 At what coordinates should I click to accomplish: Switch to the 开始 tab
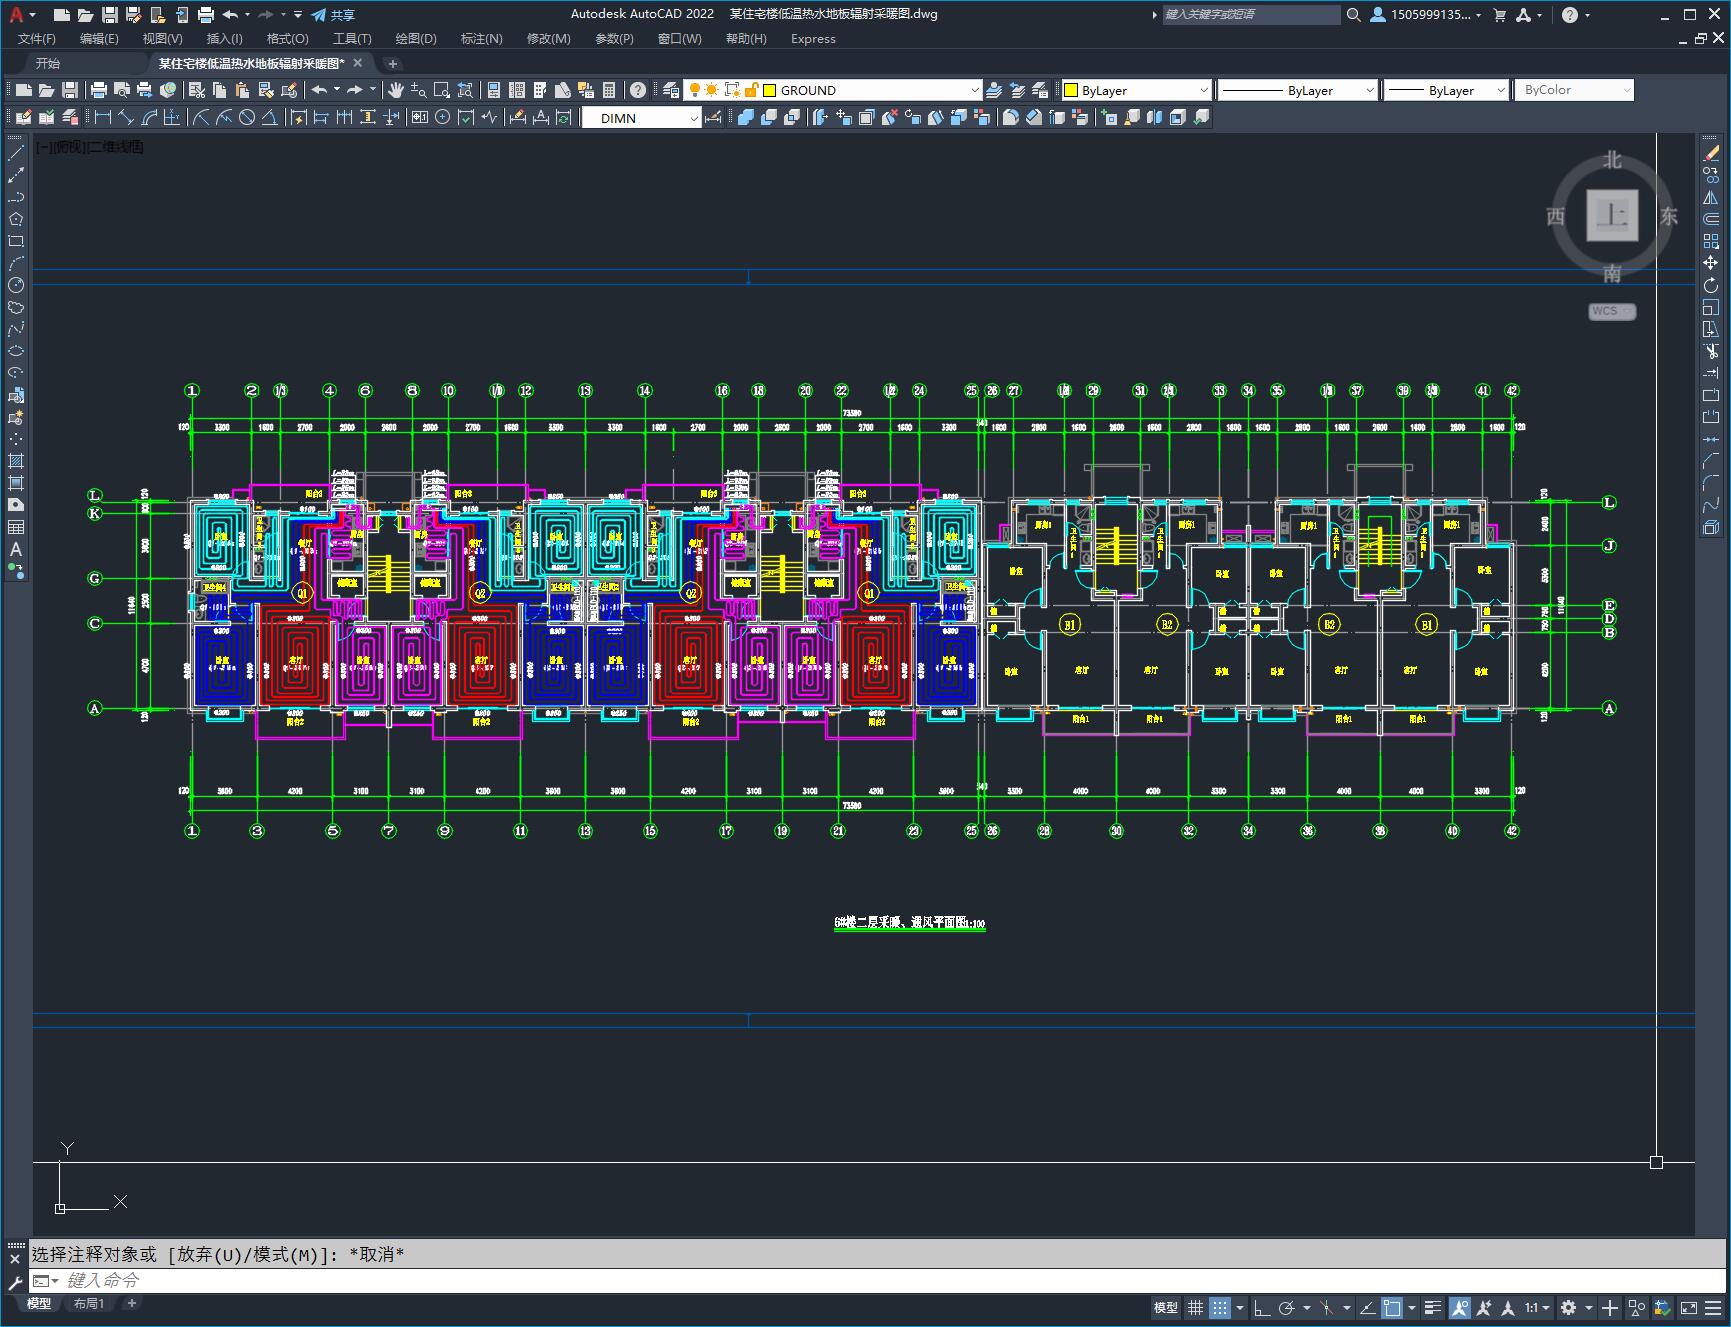pyautogui.click(x=47, y=63)
